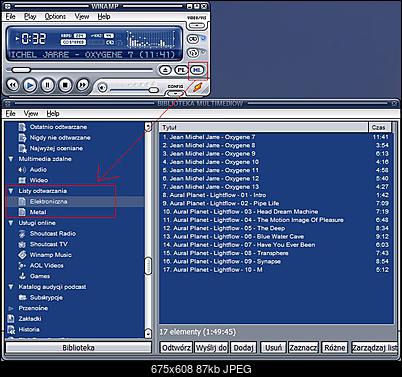Click the Eject open-file button
This screenshot has width=402, height=377.
coord(165,70)
